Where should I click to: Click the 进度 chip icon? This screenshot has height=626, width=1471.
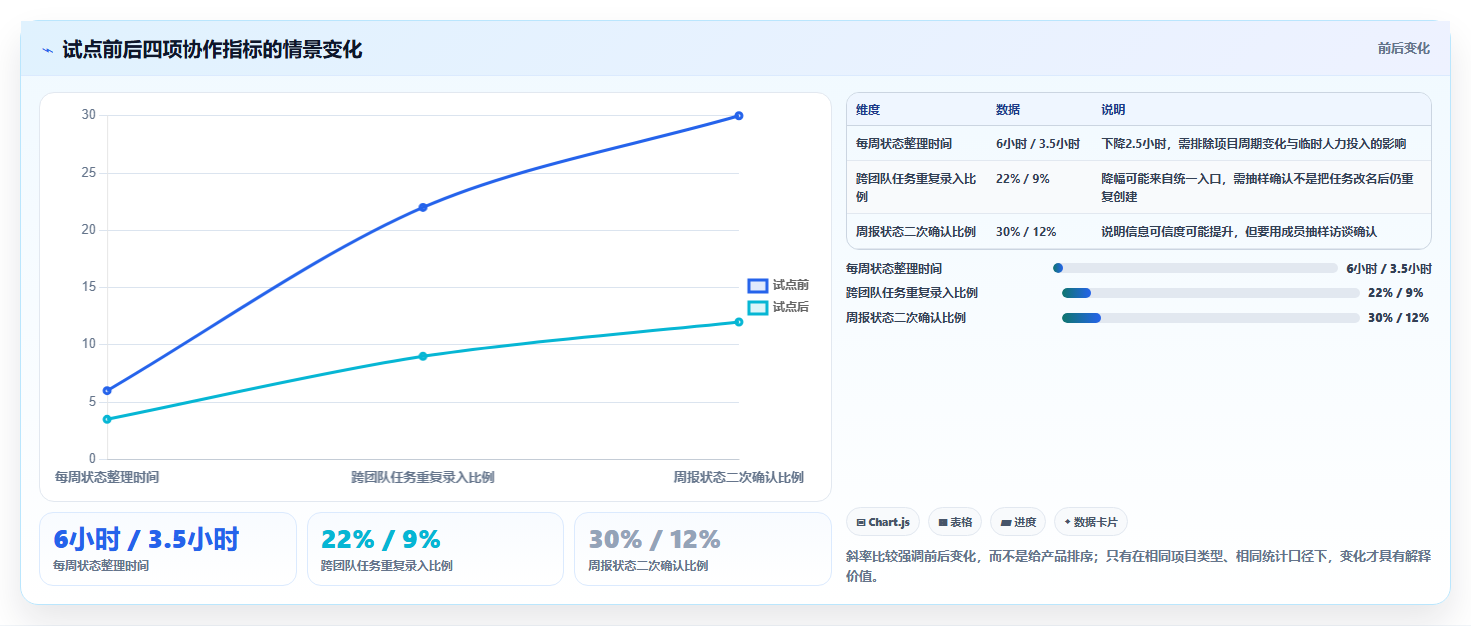1006,523
